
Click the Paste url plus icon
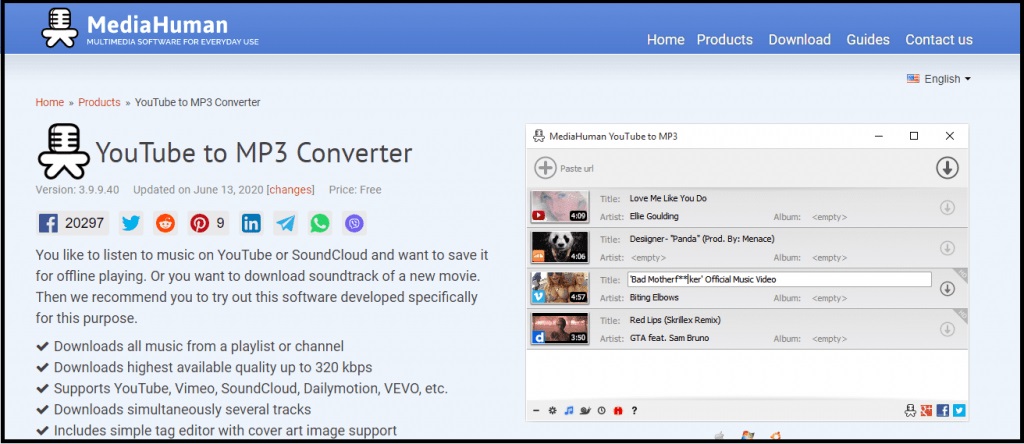click(x=545, y=168)
